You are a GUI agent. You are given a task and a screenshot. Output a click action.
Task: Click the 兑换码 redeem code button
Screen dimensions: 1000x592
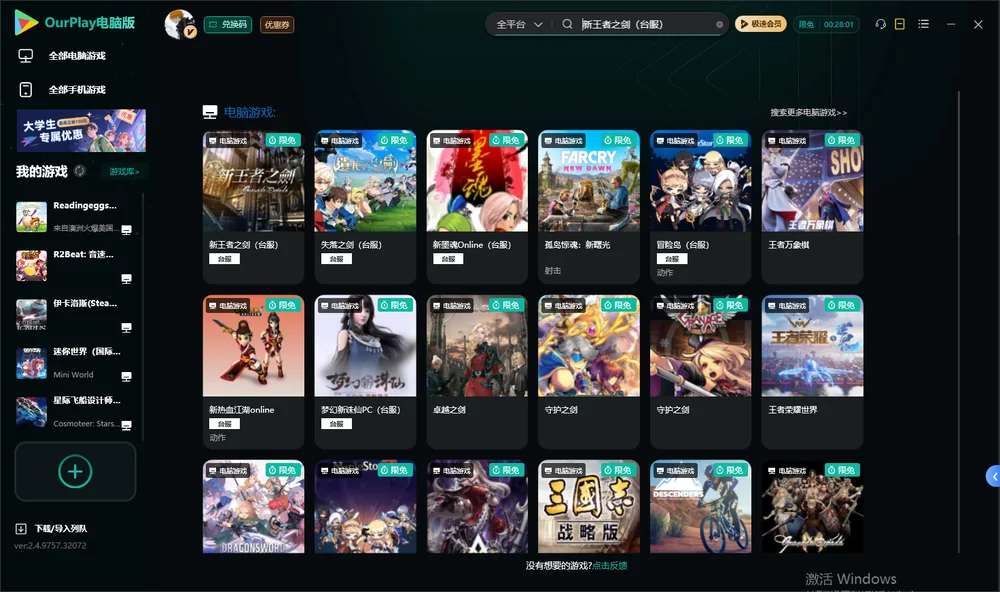click(x=228, y=25)
